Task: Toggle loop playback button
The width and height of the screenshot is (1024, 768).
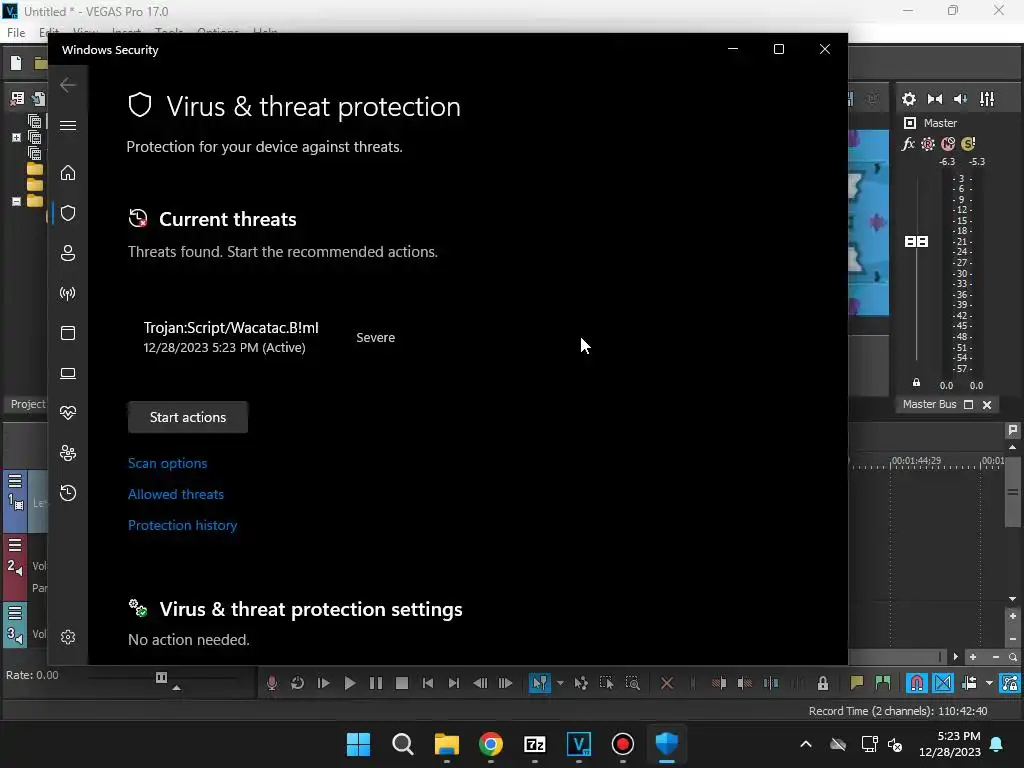Action: tap(297, 683)
